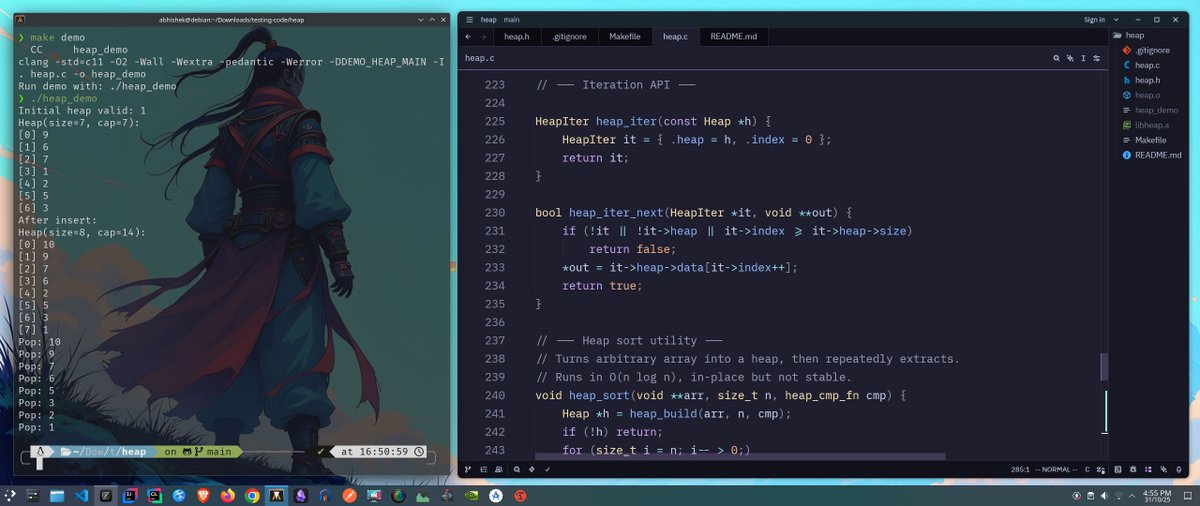This screenshot has width=1200, height=506.
Task: Click the text-cursor selection icon in editor toolbar
Action: tap(1084, 58)
